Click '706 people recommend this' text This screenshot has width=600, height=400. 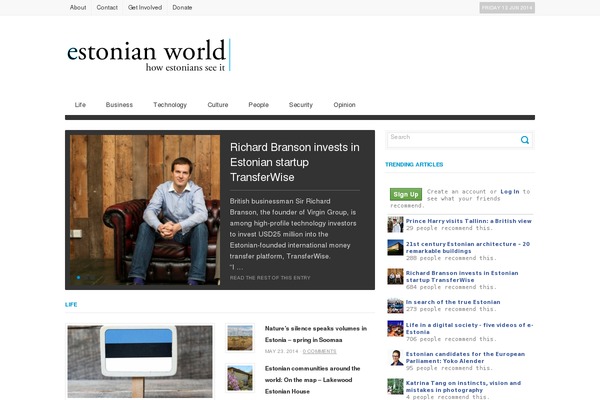(451, 339)
